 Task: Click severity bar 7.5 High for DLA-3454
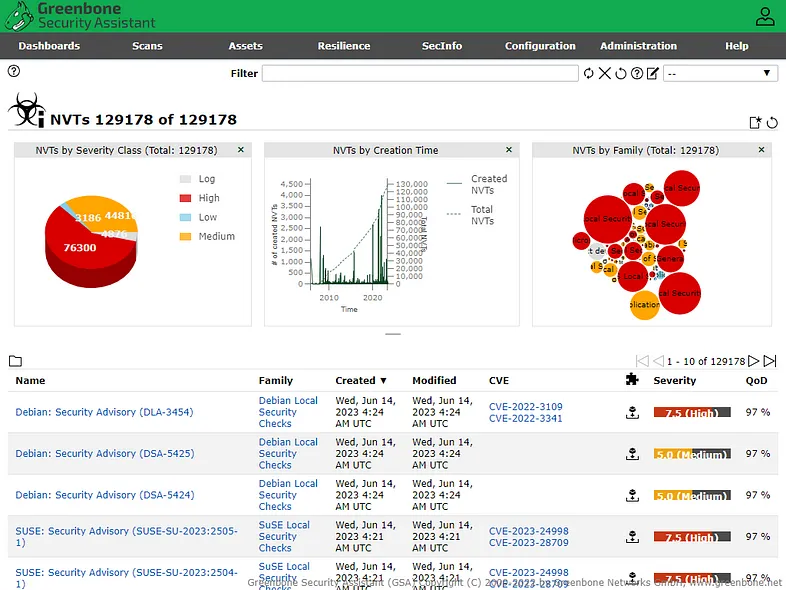tap(692, 413)
